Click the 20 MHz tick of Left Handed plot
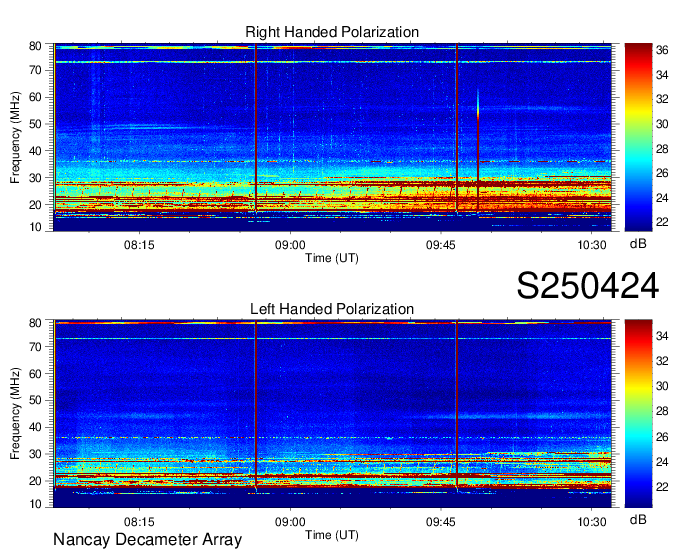Screen dimensions: 680x552 36,481
